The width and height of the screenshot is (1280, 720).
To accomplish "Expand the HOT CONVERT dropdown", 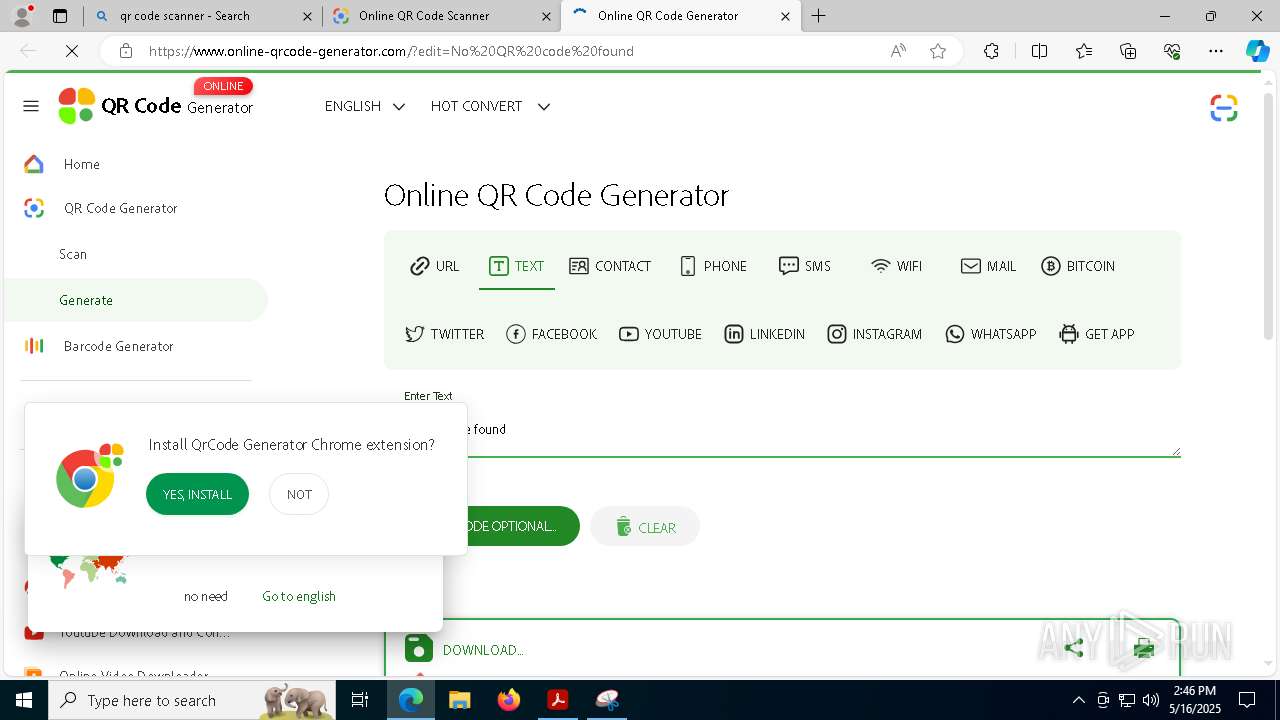I will (491, 106).
